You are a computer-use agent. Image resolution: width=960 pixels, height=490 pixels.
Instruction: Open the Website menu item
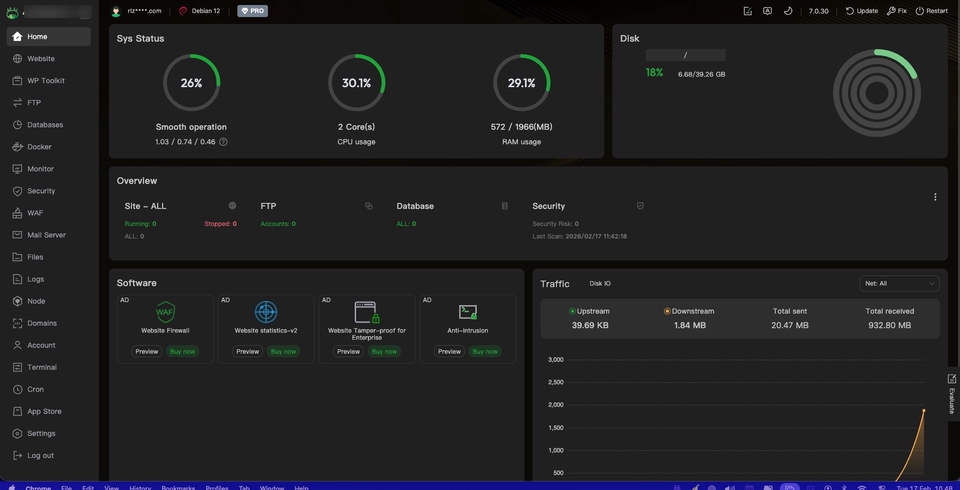pos(49,59)
